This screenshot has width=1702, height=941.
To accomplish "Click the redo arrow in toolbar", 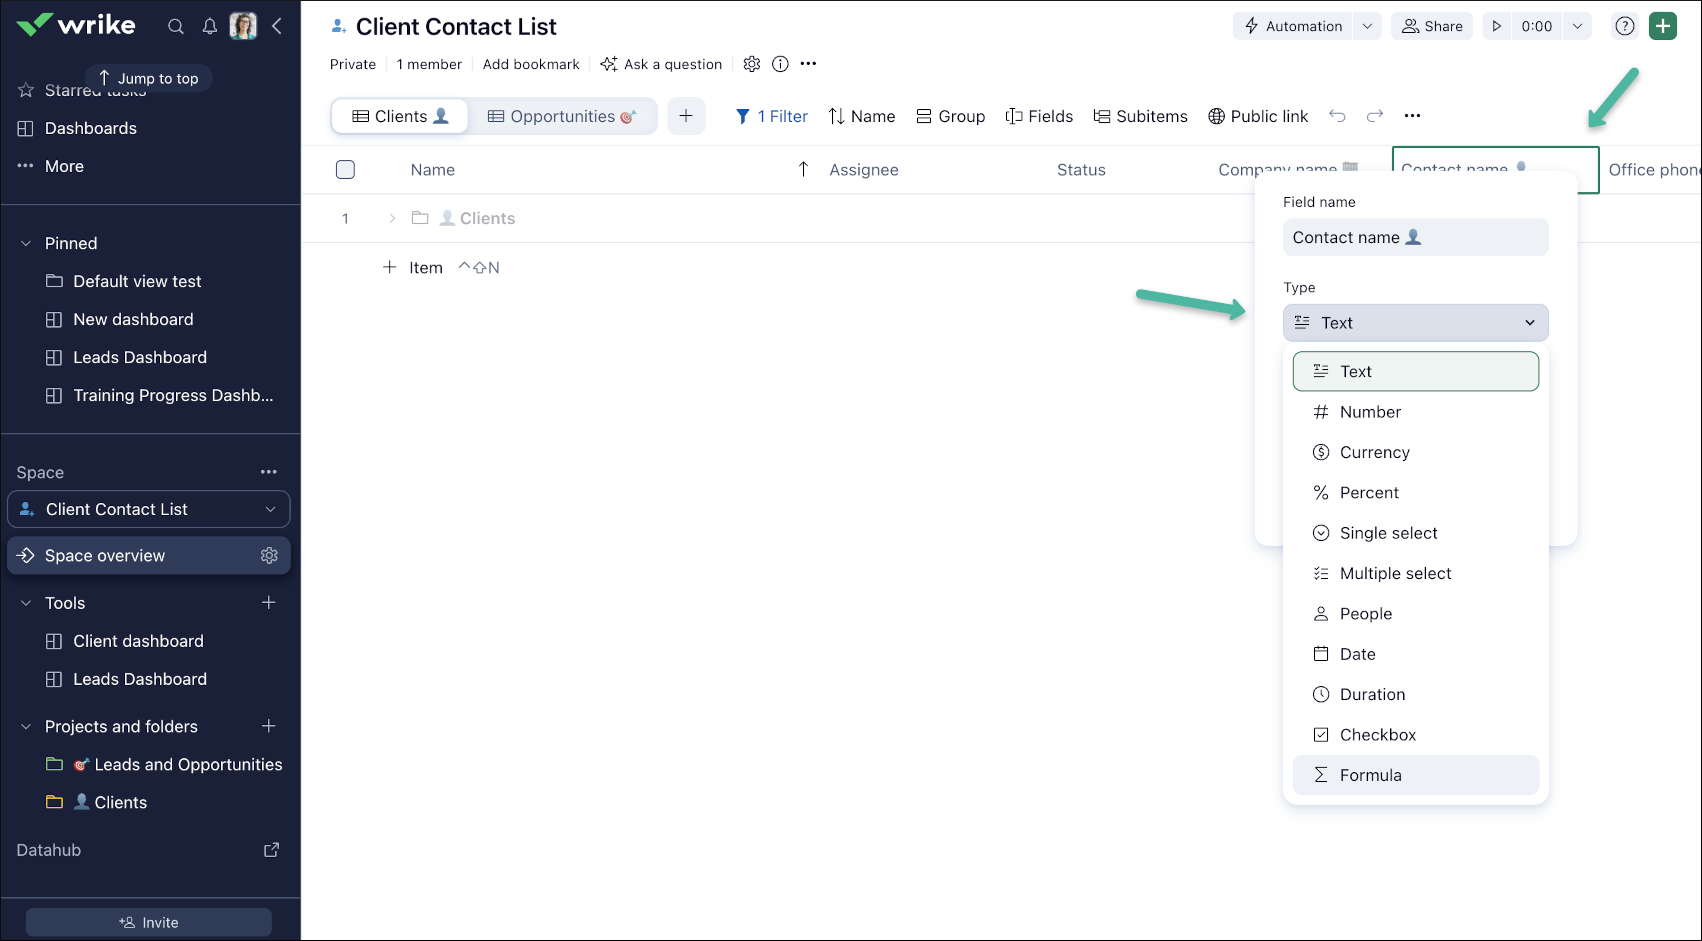I will pos(1375,116).
